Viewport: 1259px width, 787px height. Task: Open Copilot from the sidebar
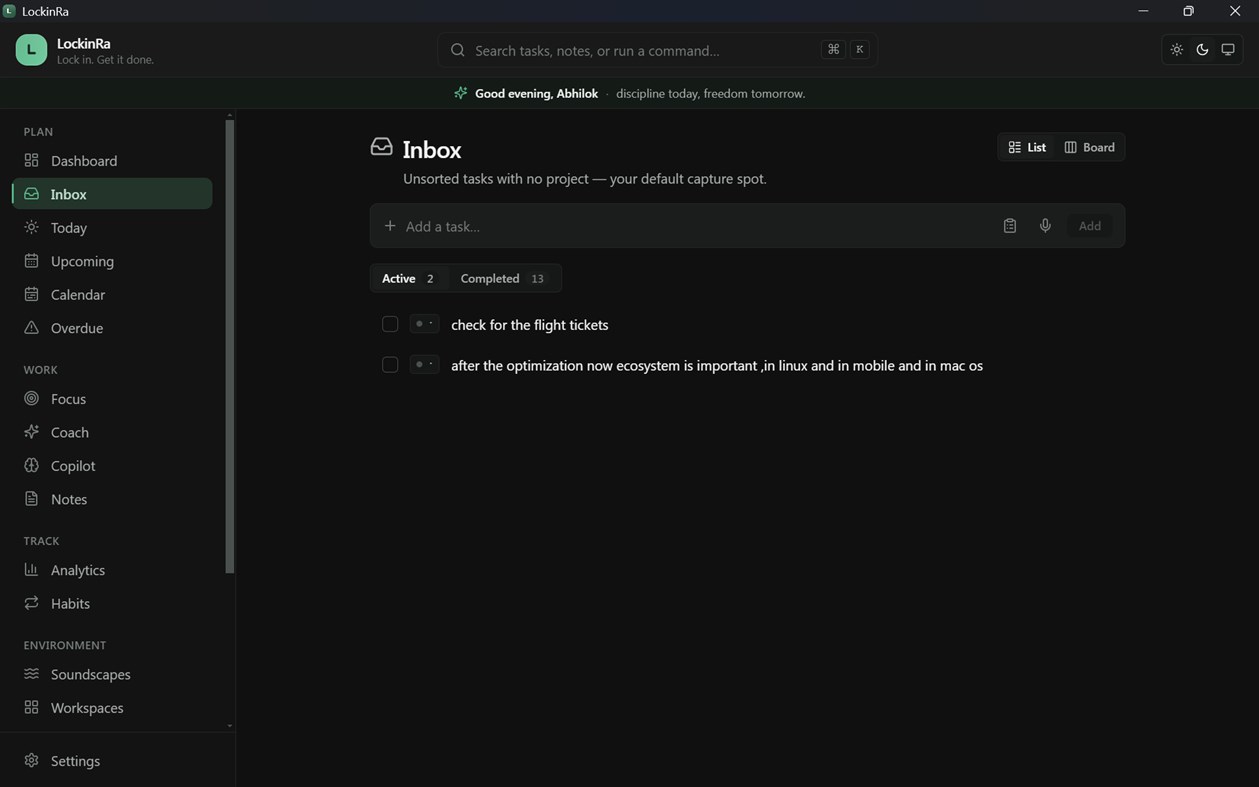[112, 465]
